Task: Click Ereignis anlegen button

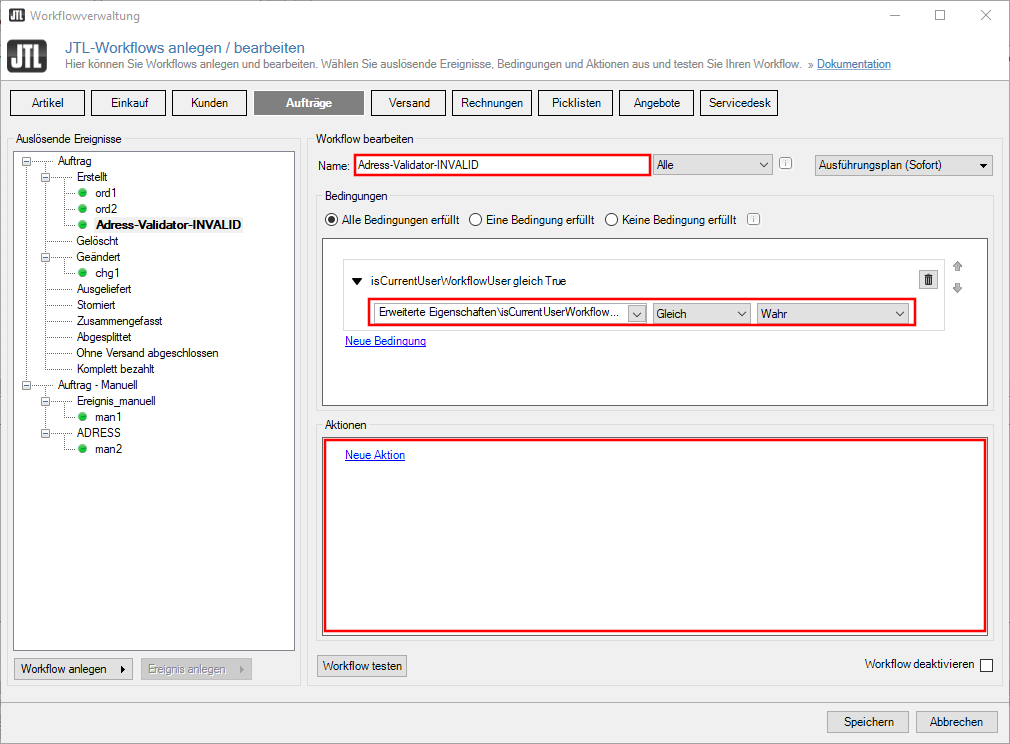Action: pyautogui.click(x=196, y=669)
